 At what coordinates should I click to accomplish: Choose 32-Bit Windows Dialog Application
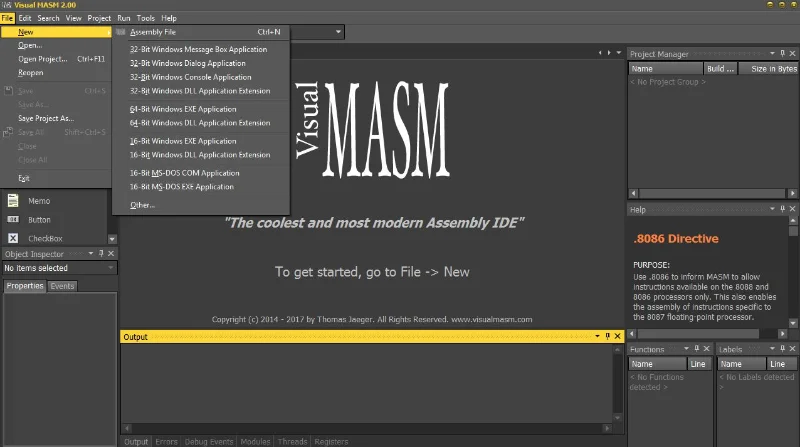click(201, 63)
